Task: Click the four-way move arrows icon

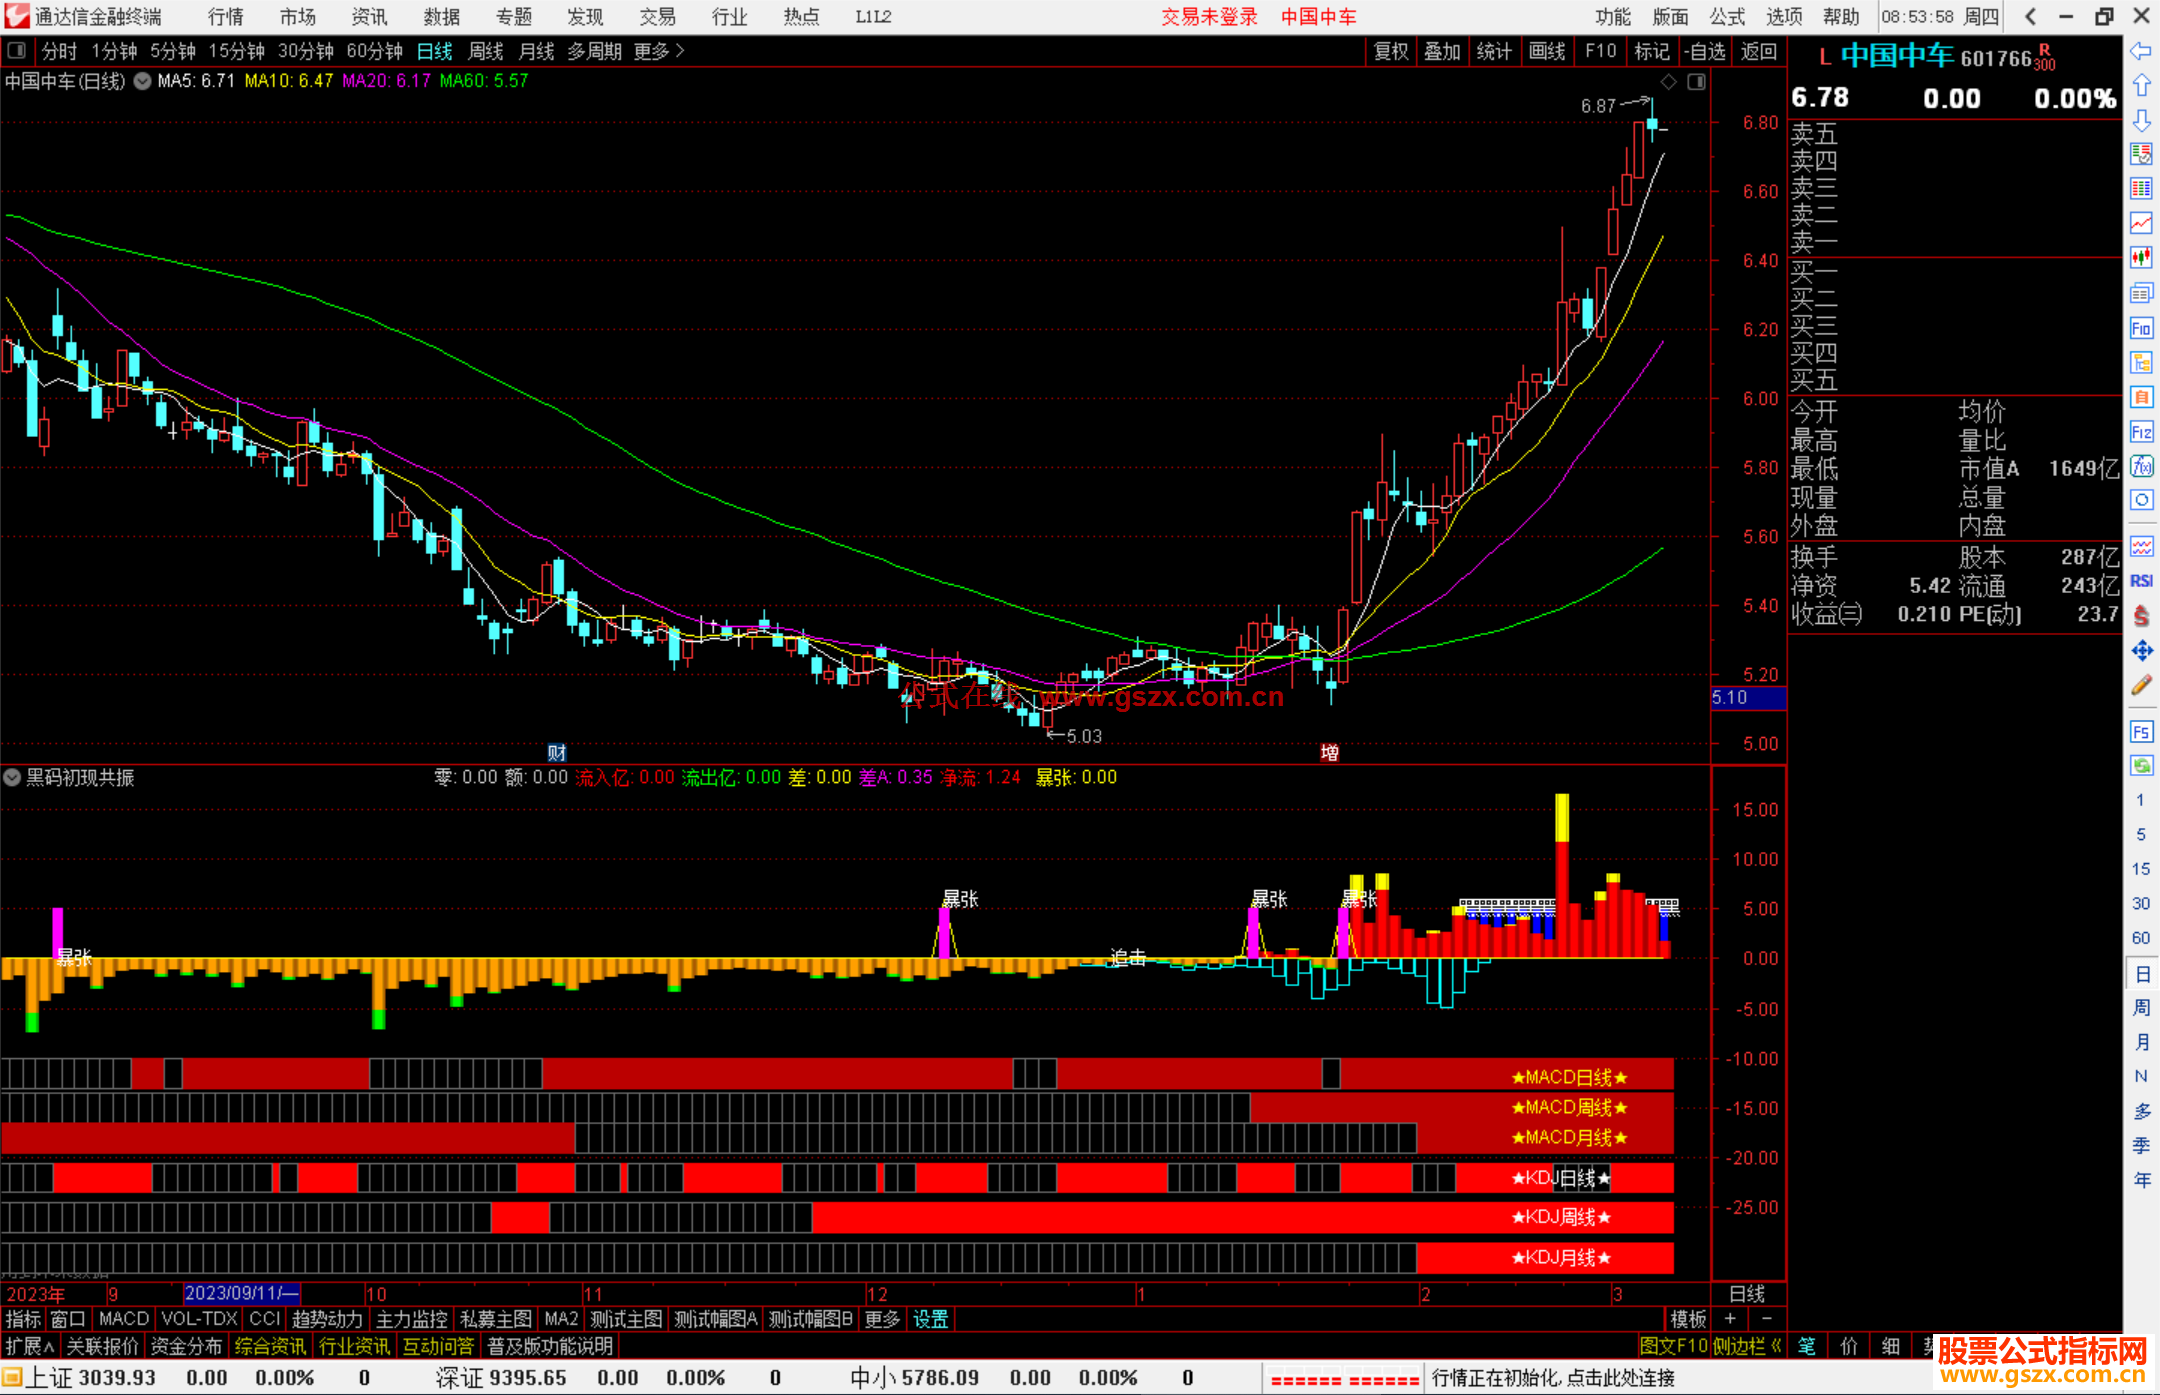Action: click(2141, 651)
